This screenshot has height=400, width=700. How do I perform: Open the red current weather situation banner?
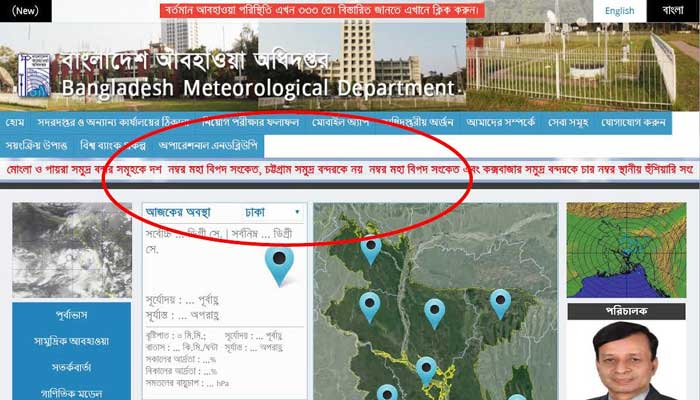click(322, 10)
